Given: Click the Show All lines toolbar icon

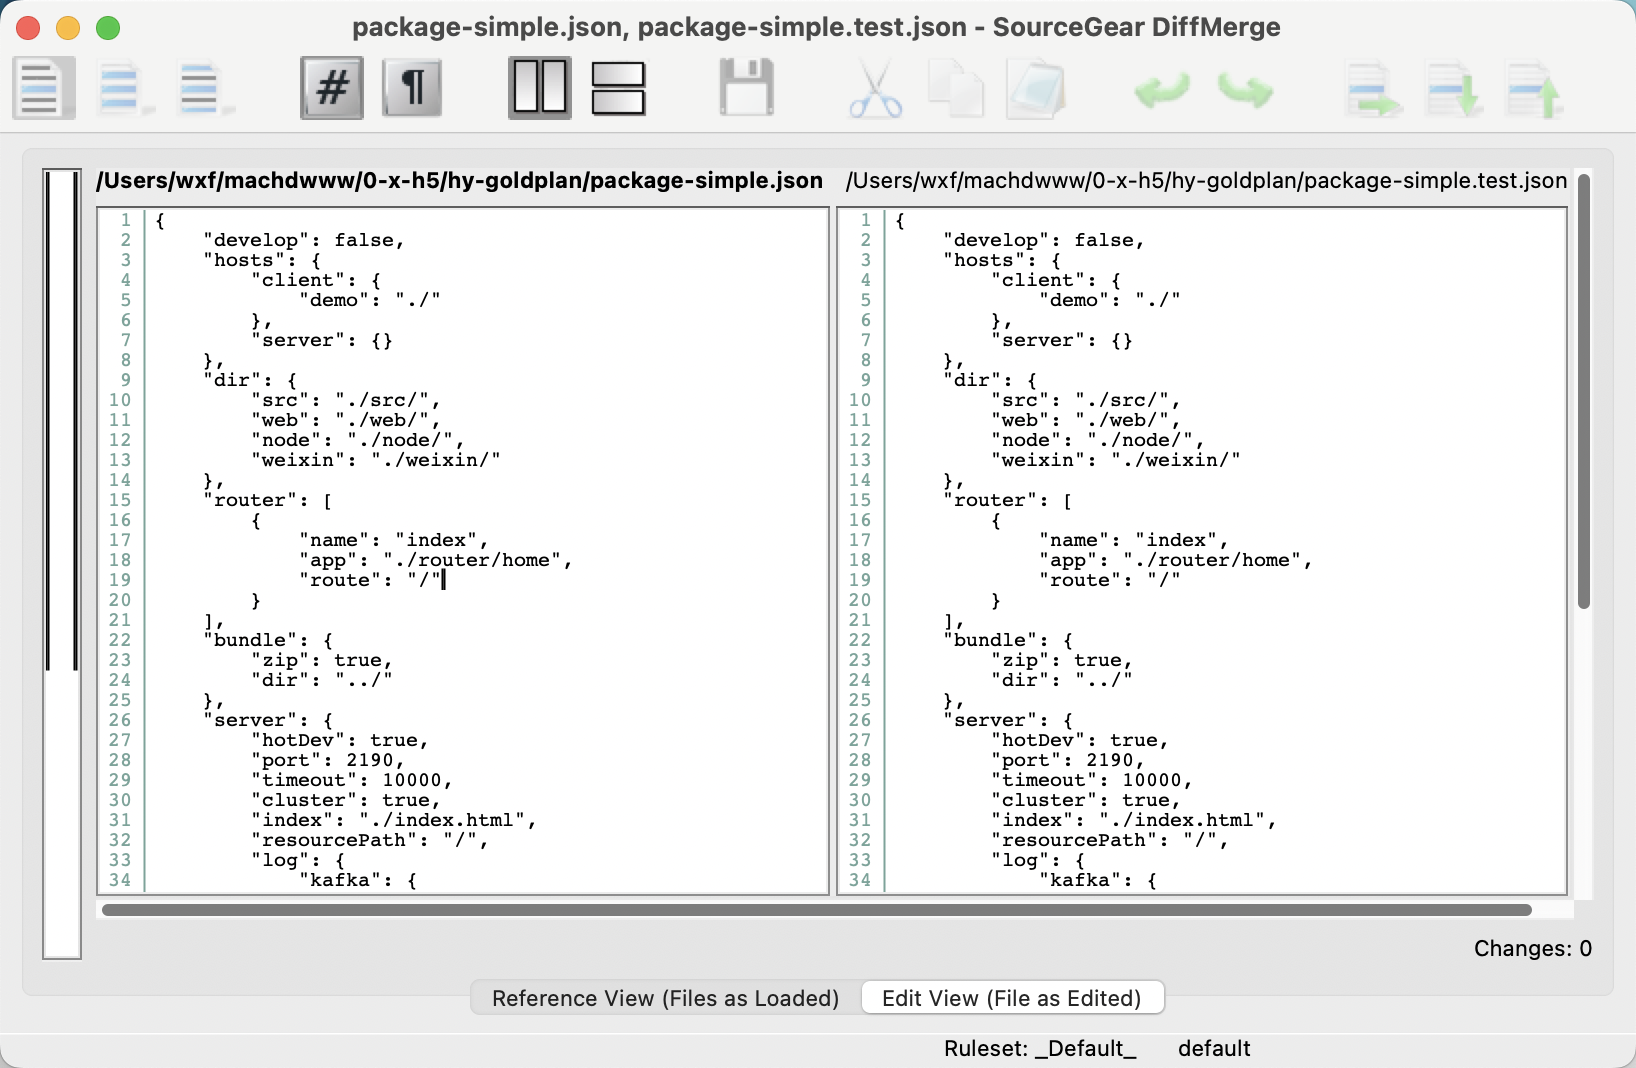Looking at the screenshot, I should (x=43, y=88).
